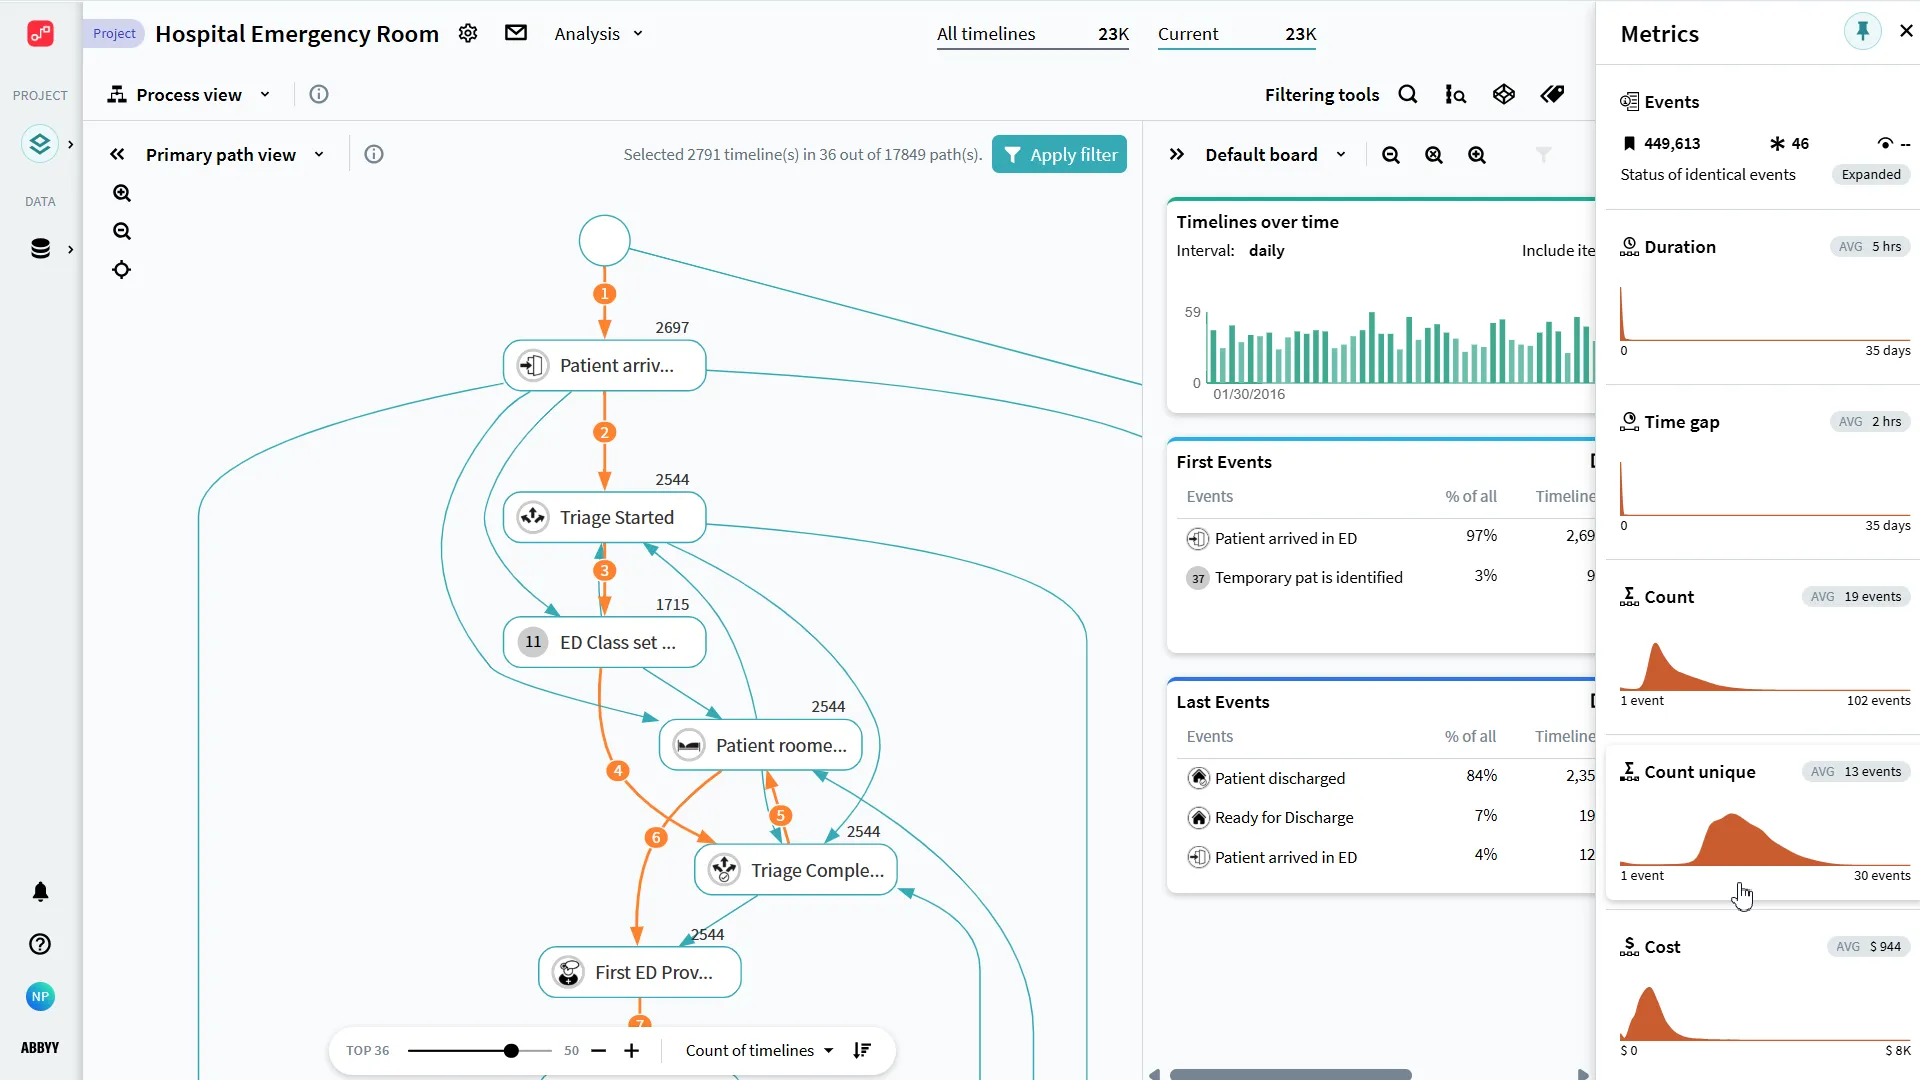Click the cube filtering tool icon
This screenshot has width=1920, height=1080.
point(1504,94)
